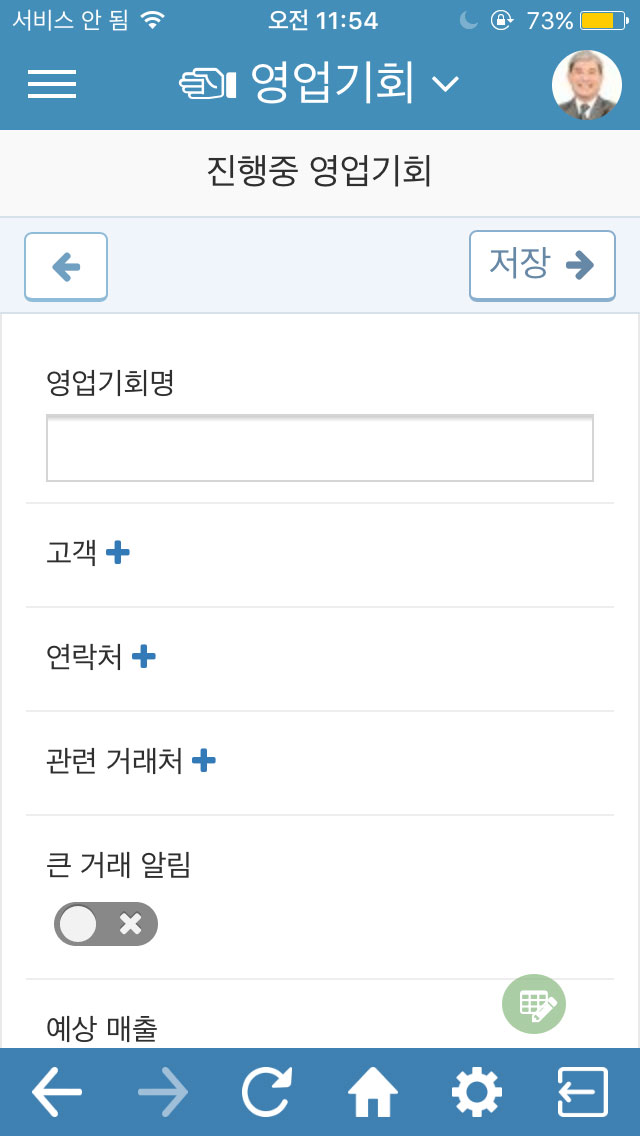Click the 예상 매출 field label
Viewport: 640px width, 1136px height.
(x=101, y=1027)
